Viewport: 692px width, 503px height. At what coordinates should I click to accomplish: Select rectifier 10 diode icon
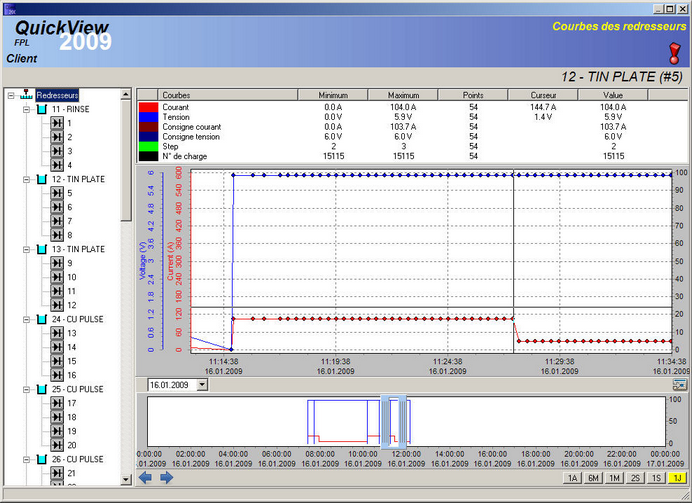[x=57, y=277]
